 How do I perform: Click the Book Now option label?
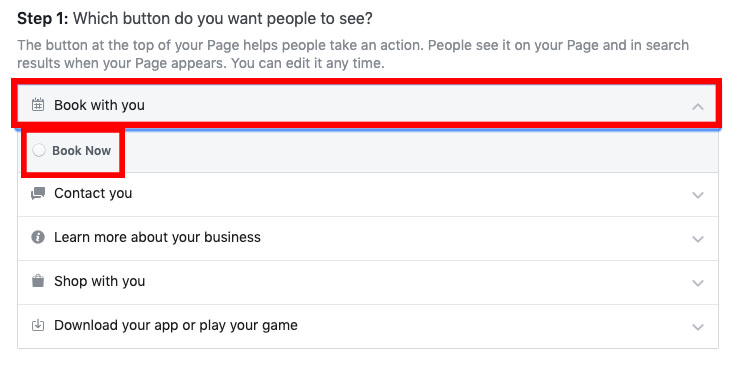(x=81, y=150)
